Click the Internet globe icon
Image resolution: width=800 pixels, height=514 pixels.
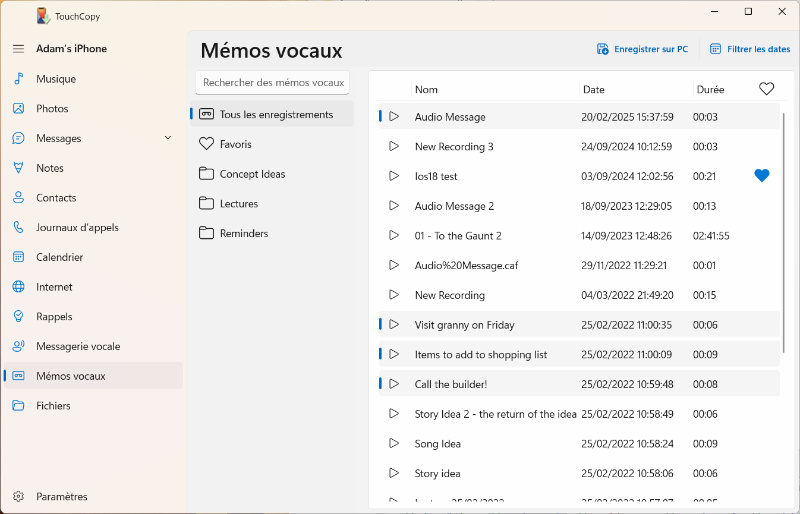pyautogui.click(x=18, y=287)
